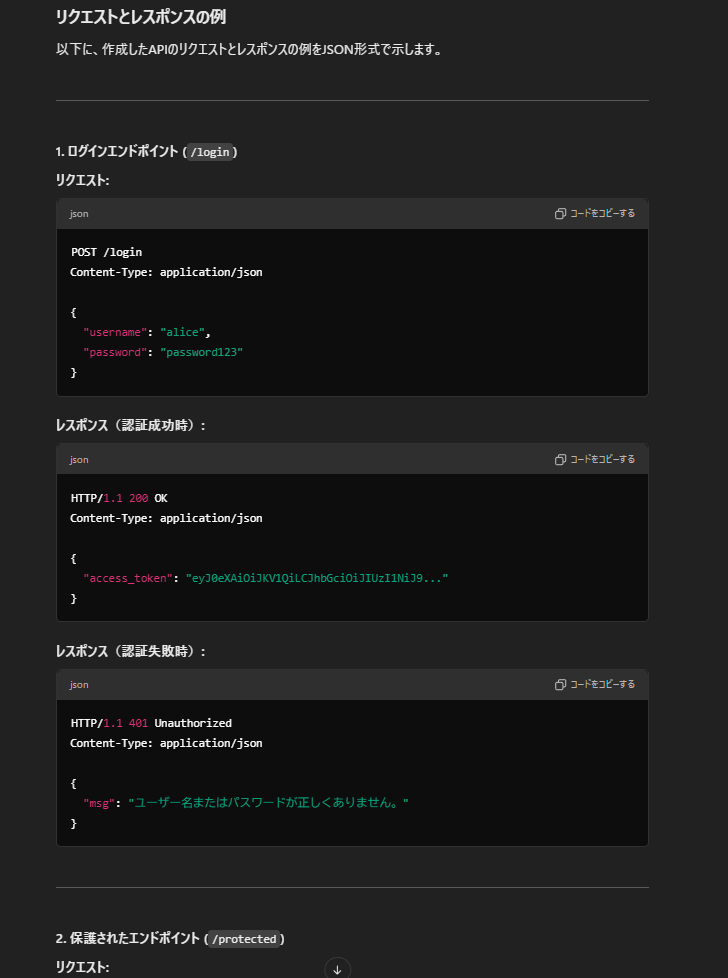This screenshot has height=978, width=728.
Task: Click 'コードをコピーする' text on the access_token response block
Action: coord(602,460)
